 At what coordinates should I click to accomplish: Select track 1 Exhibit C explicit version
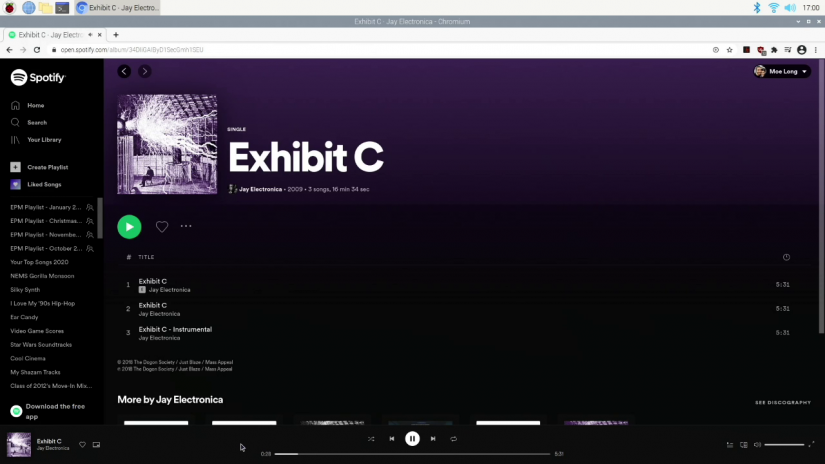pyautogui.click(x=458, y=285)
